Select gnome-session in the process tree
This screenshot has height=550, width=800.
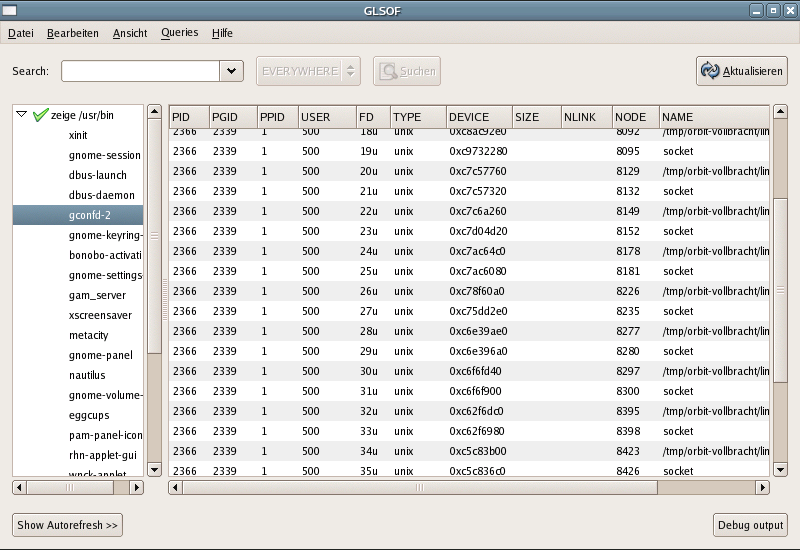(x=105, y=155)
